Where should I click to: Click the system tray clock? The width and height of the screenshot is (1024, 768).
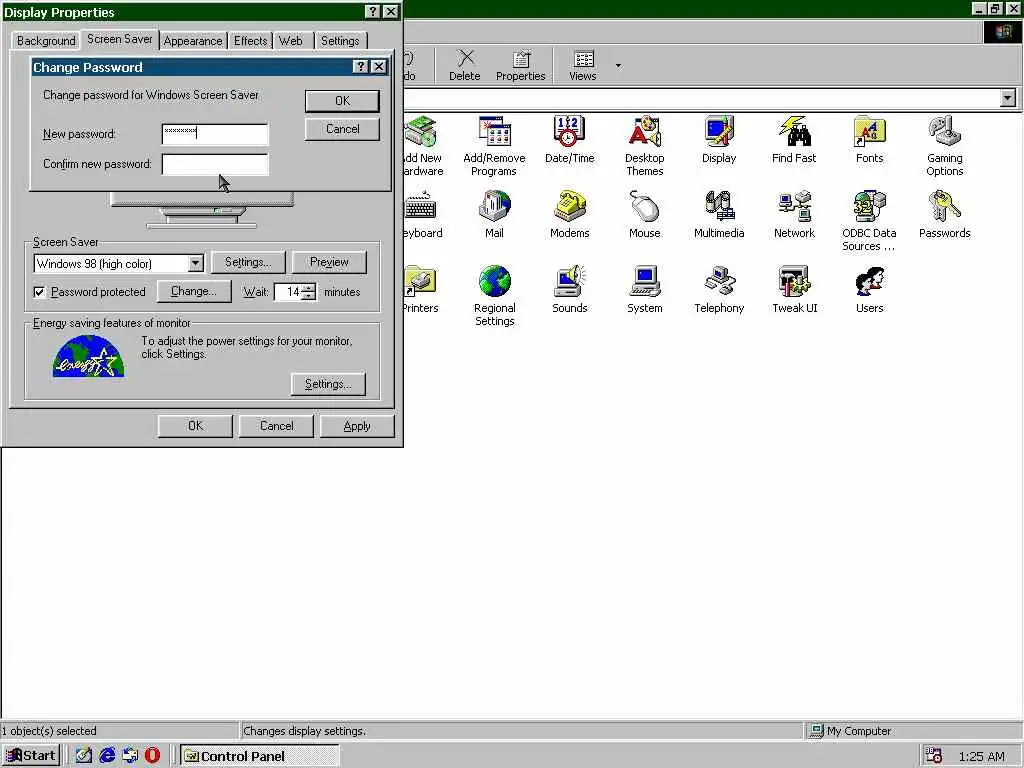981,756
